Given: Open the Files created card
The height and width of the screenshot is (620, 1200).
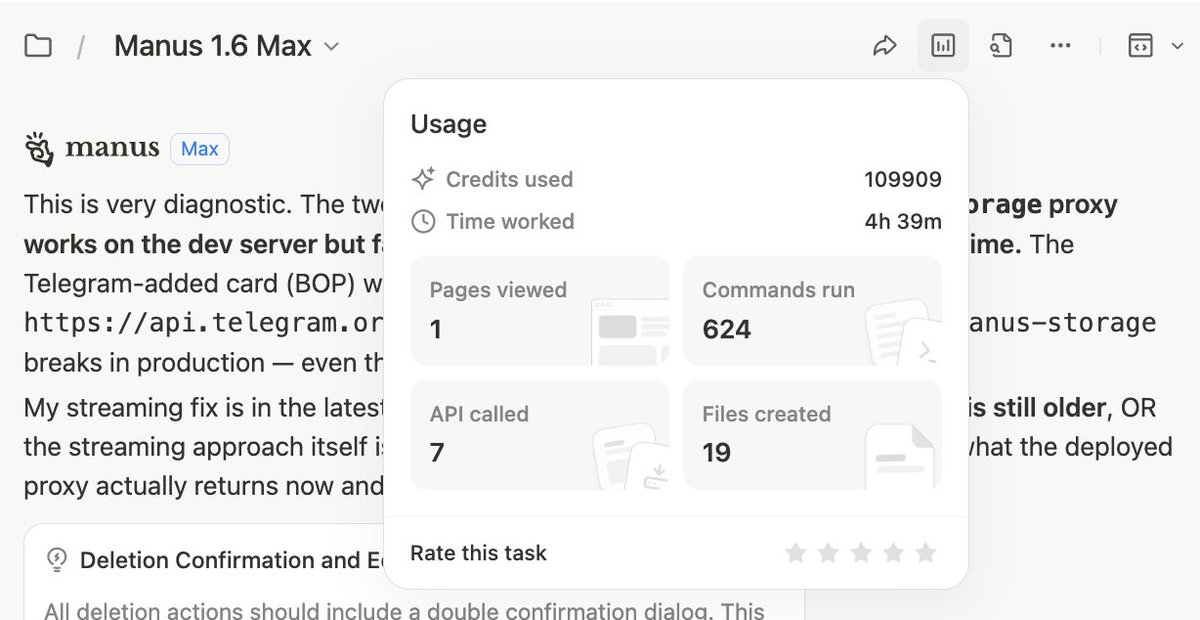Looking at the screenshot, I should pyautogui.click(x=812, y=435).
